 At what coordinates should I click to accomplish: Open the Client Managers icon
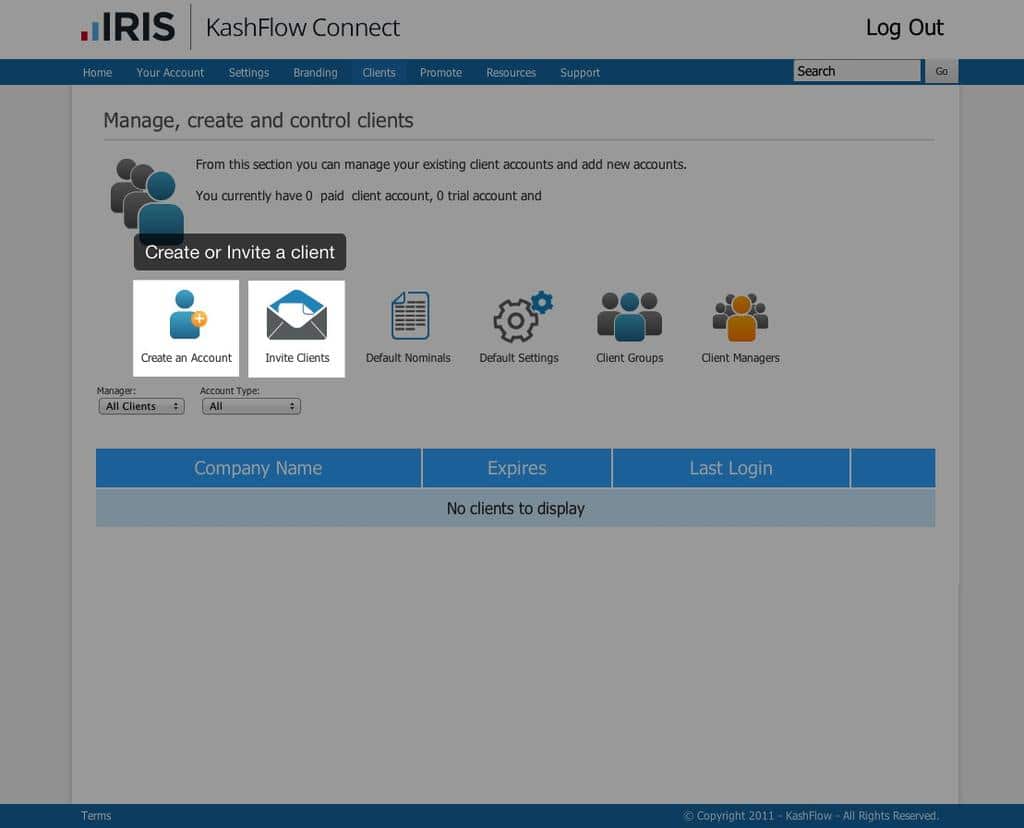740,316
